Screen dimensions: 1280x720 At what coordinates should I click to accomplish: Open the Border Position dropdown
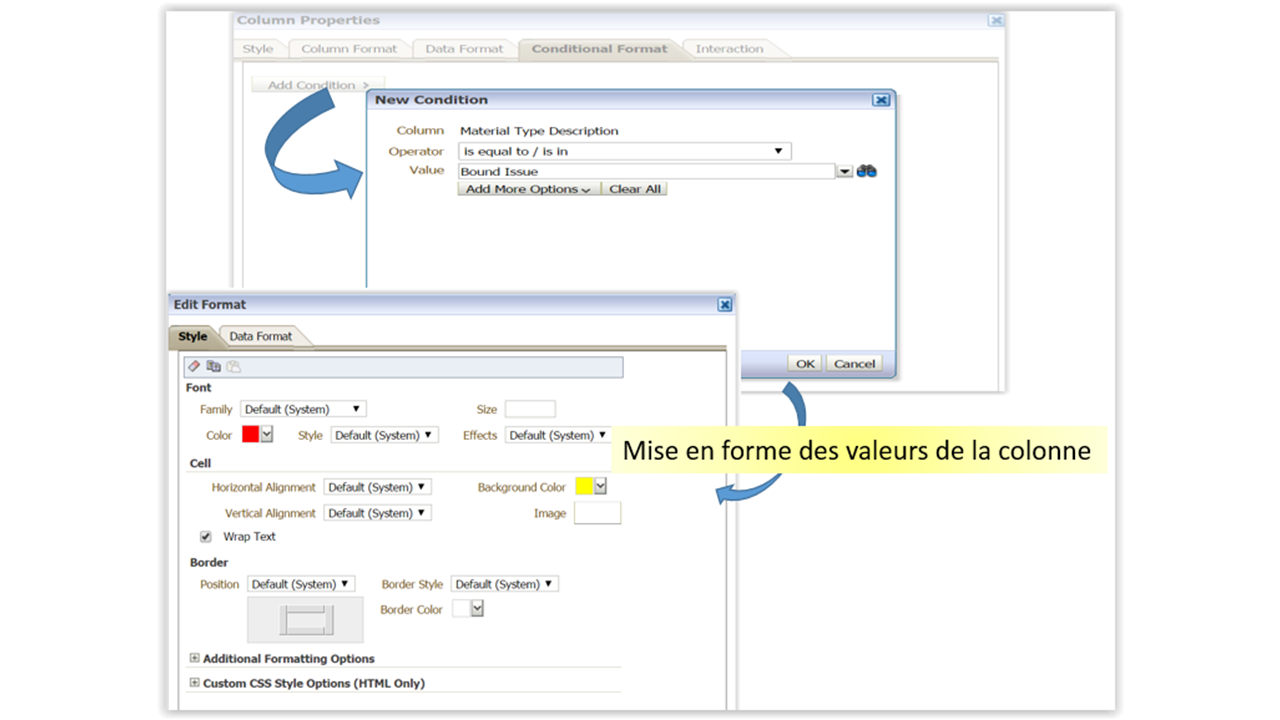point(301,584)
